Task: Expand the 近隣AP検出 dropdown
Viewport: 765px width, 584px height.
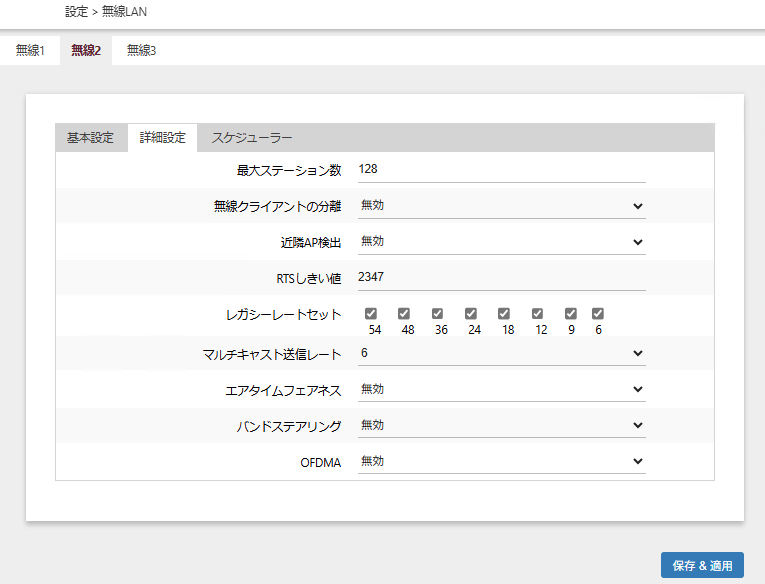Action: [x=501, y=242]
